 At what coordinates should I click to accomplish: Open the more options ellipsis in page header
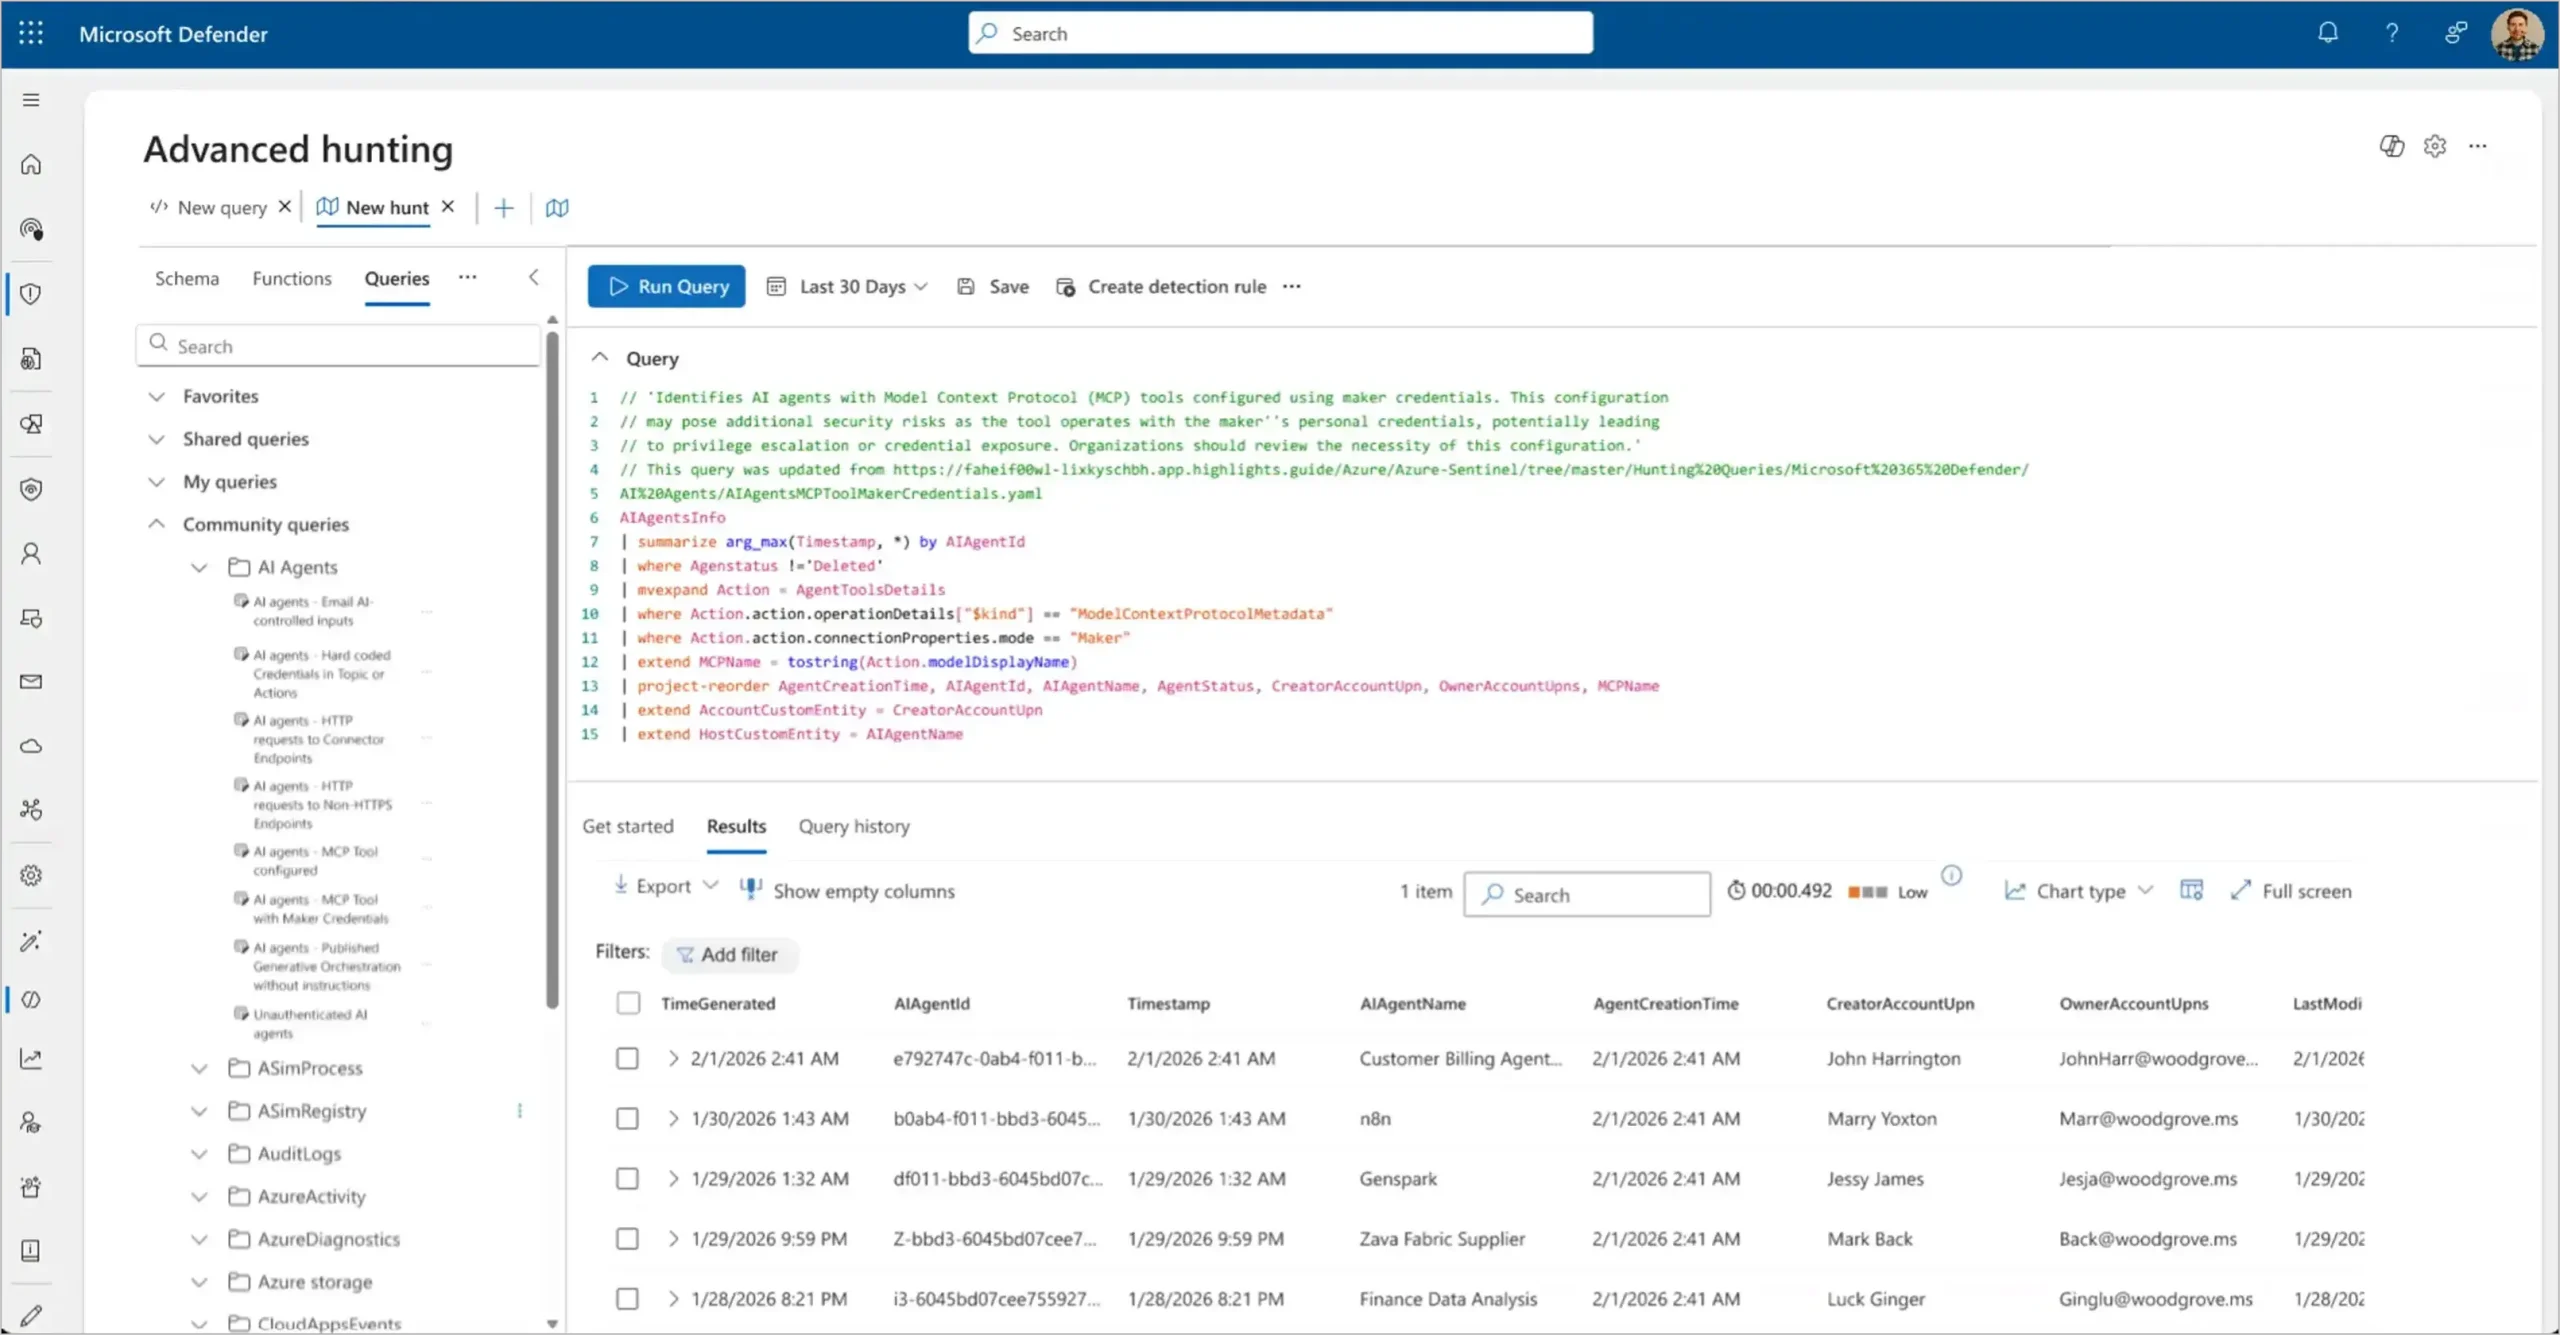[x=2478, y=146]
